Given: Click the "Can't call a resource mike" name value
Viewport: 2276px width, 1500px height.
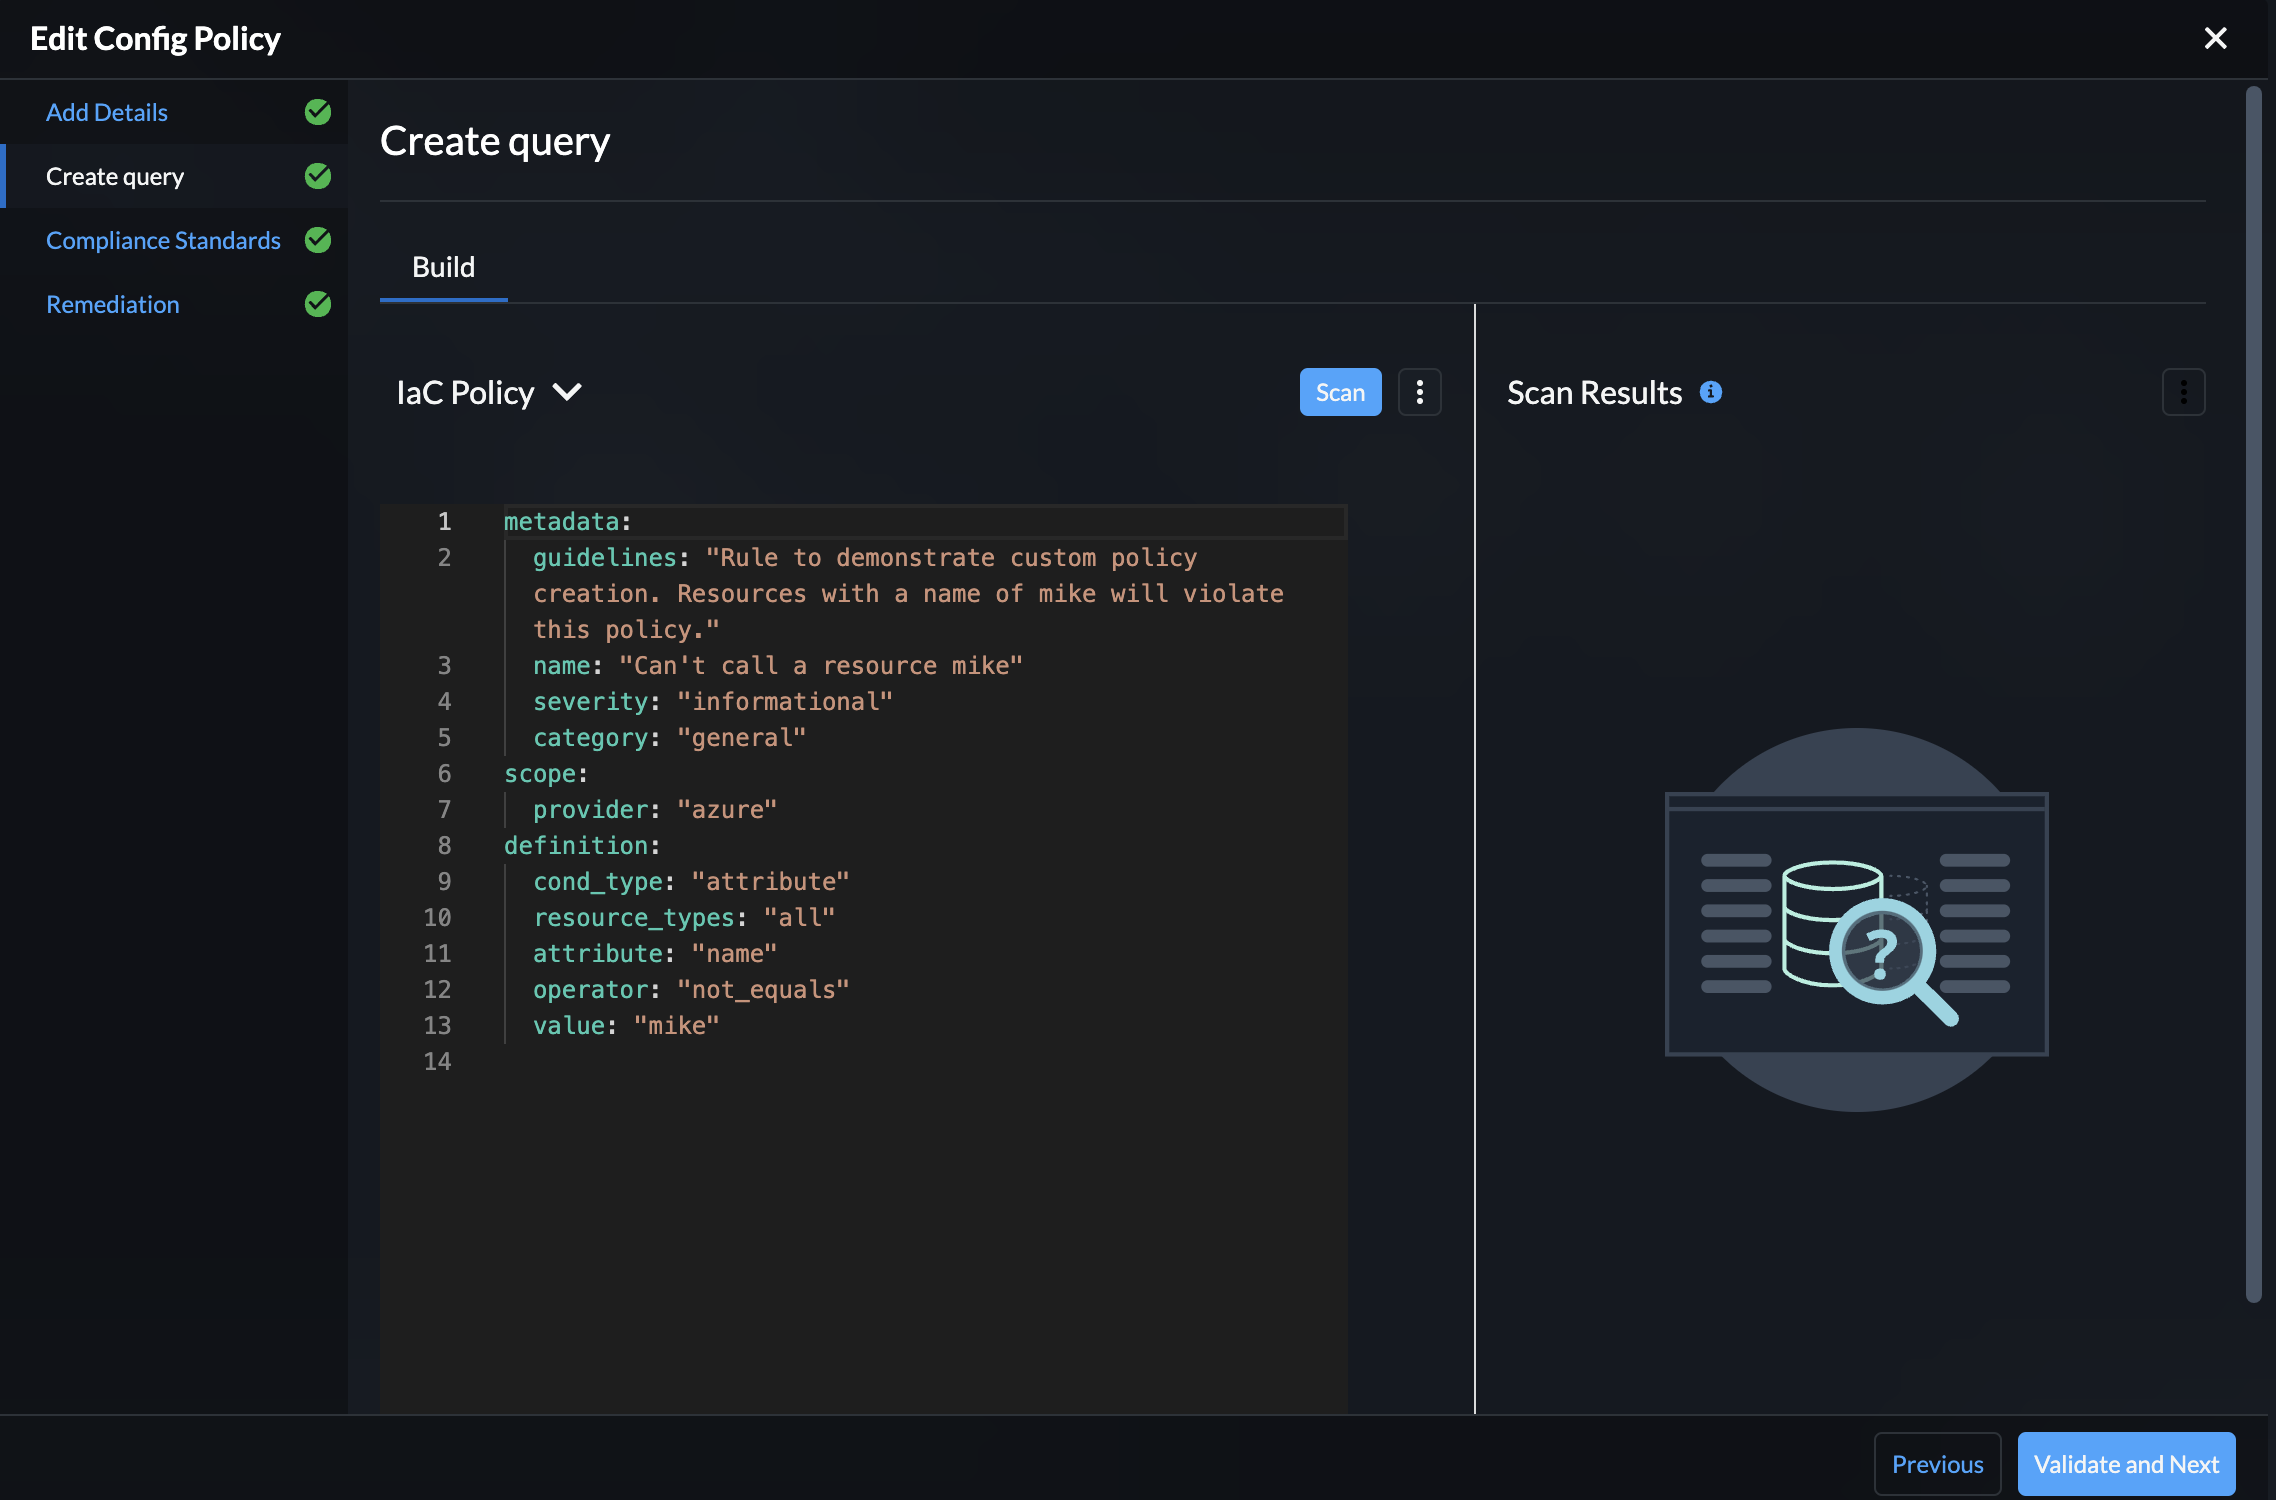Looking at the screenshot, I should [x=821, y=666].
